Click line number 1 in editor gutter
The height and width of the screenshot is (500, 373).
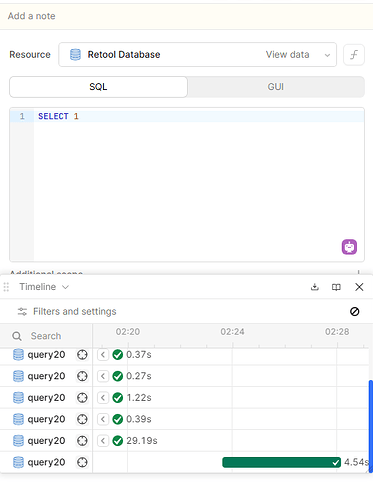click(22, 116)
